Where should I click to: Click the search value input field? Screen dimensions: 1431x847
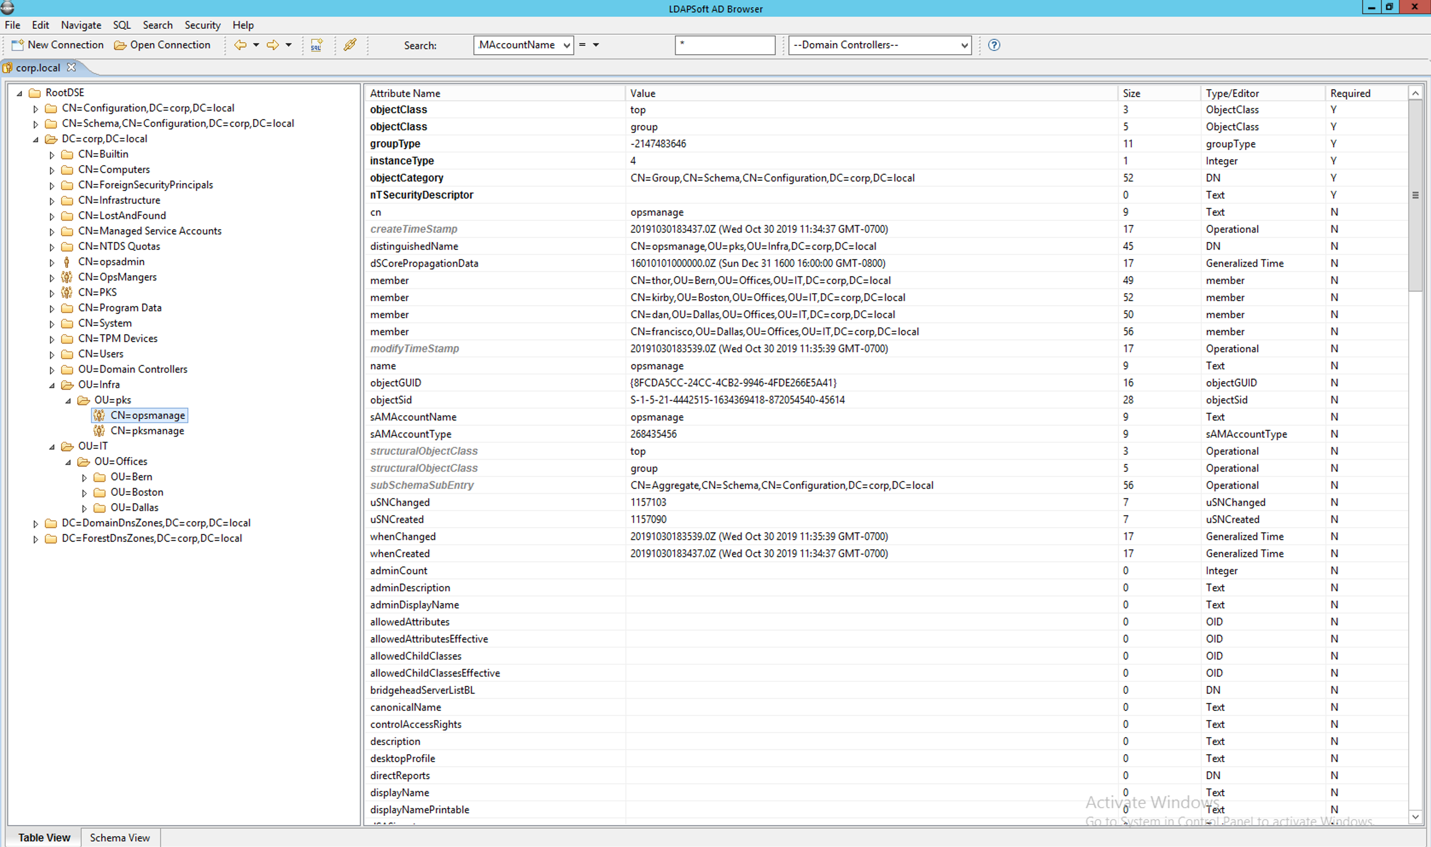tap(725, 45)
